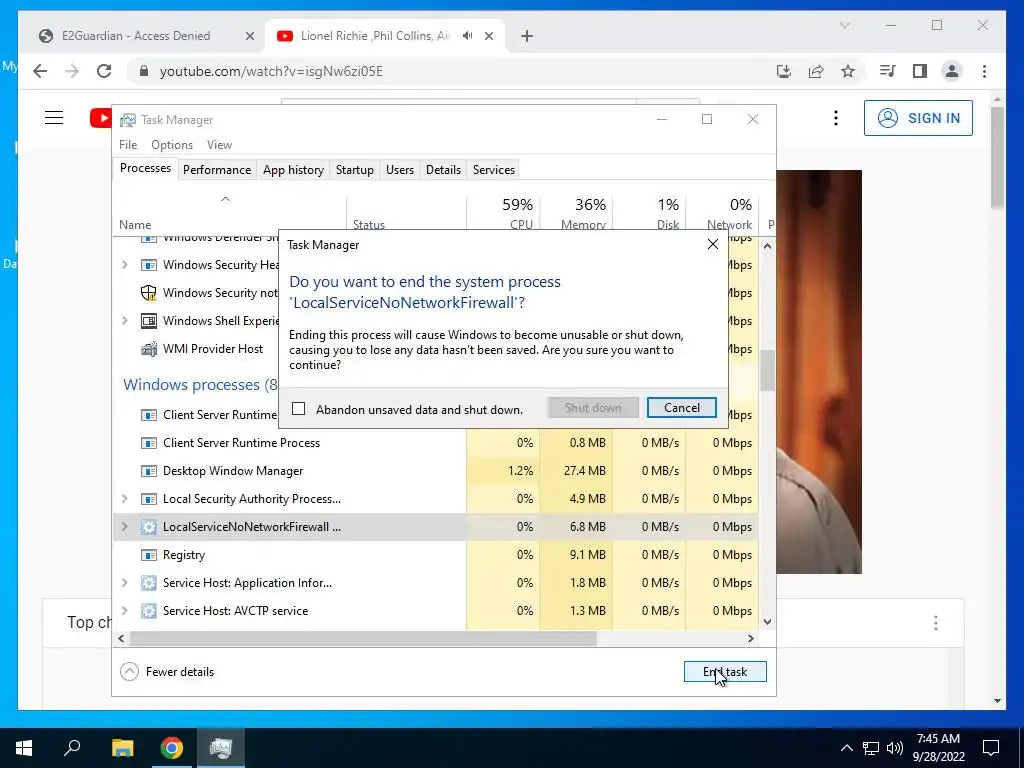
Task: Close the E2Guardian browser tab
Action: click(x=249, y=37)
